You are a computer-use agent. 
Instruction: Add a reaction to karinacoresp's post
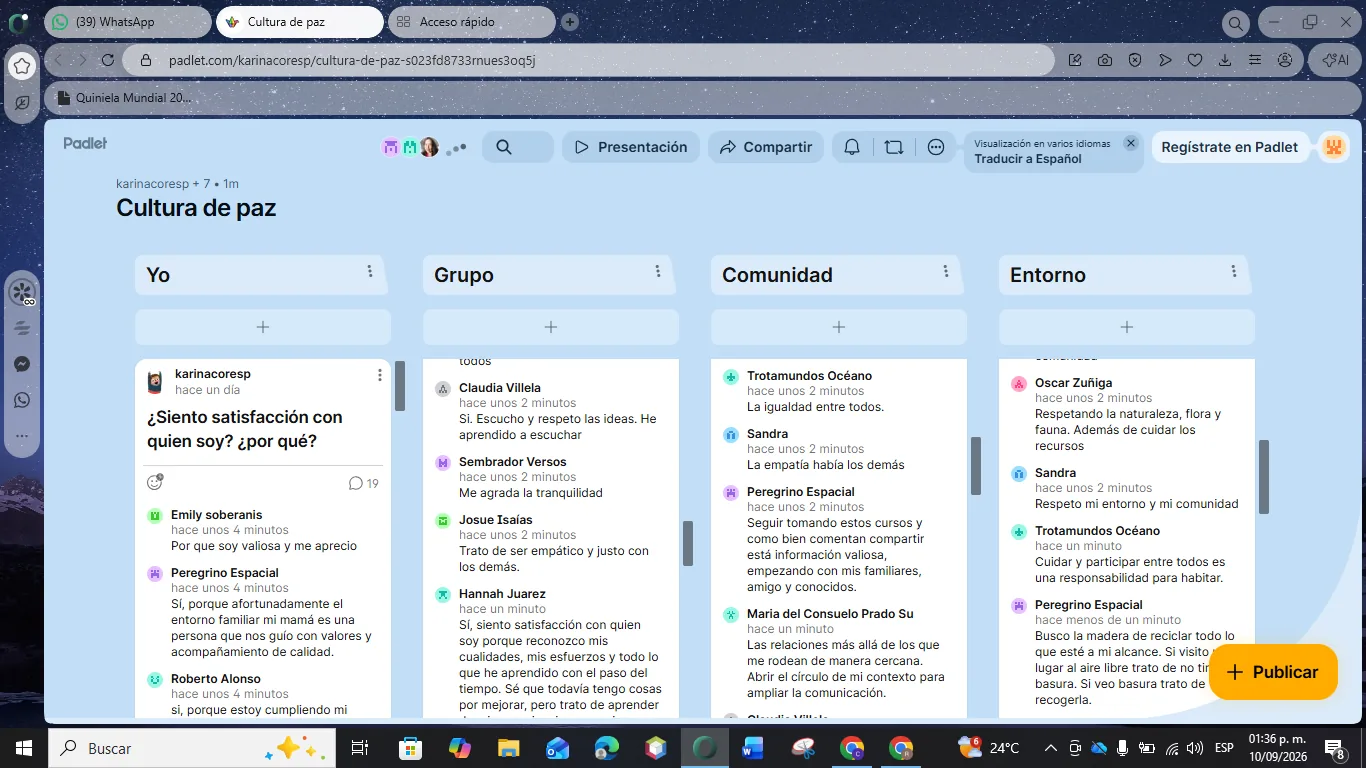155,482
